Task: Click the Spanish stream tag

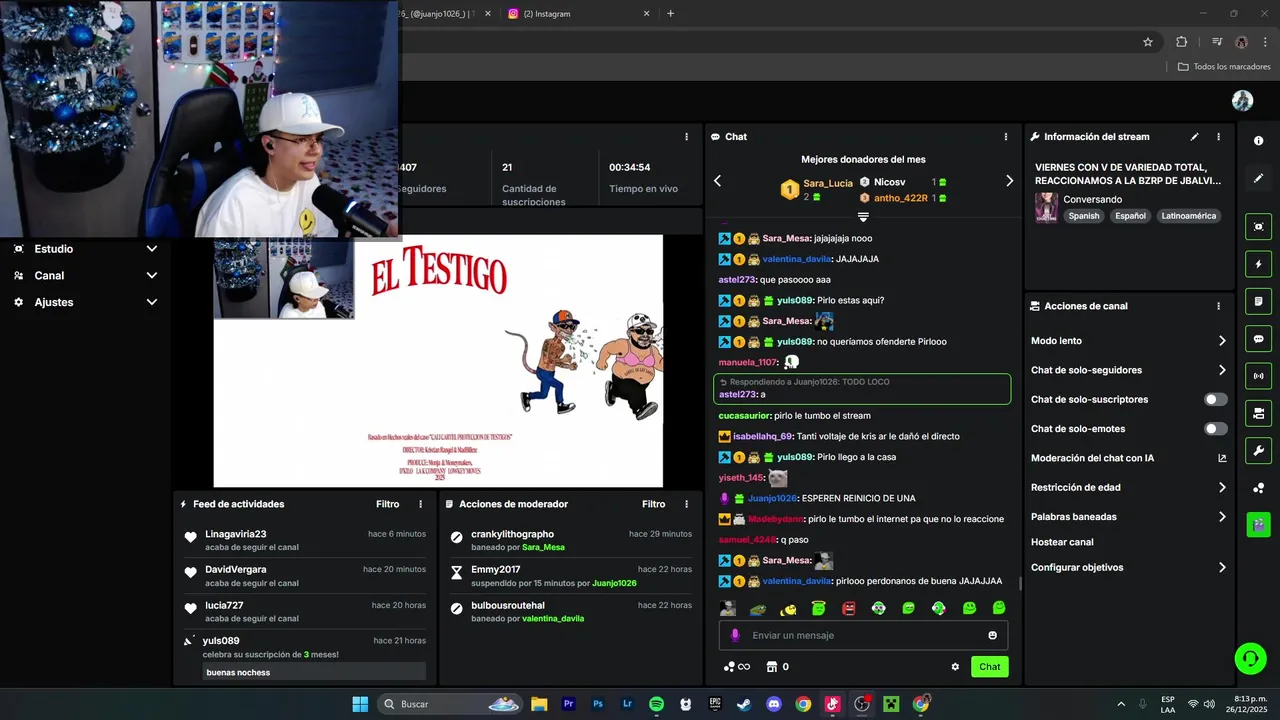Action: click(1083, 216)
